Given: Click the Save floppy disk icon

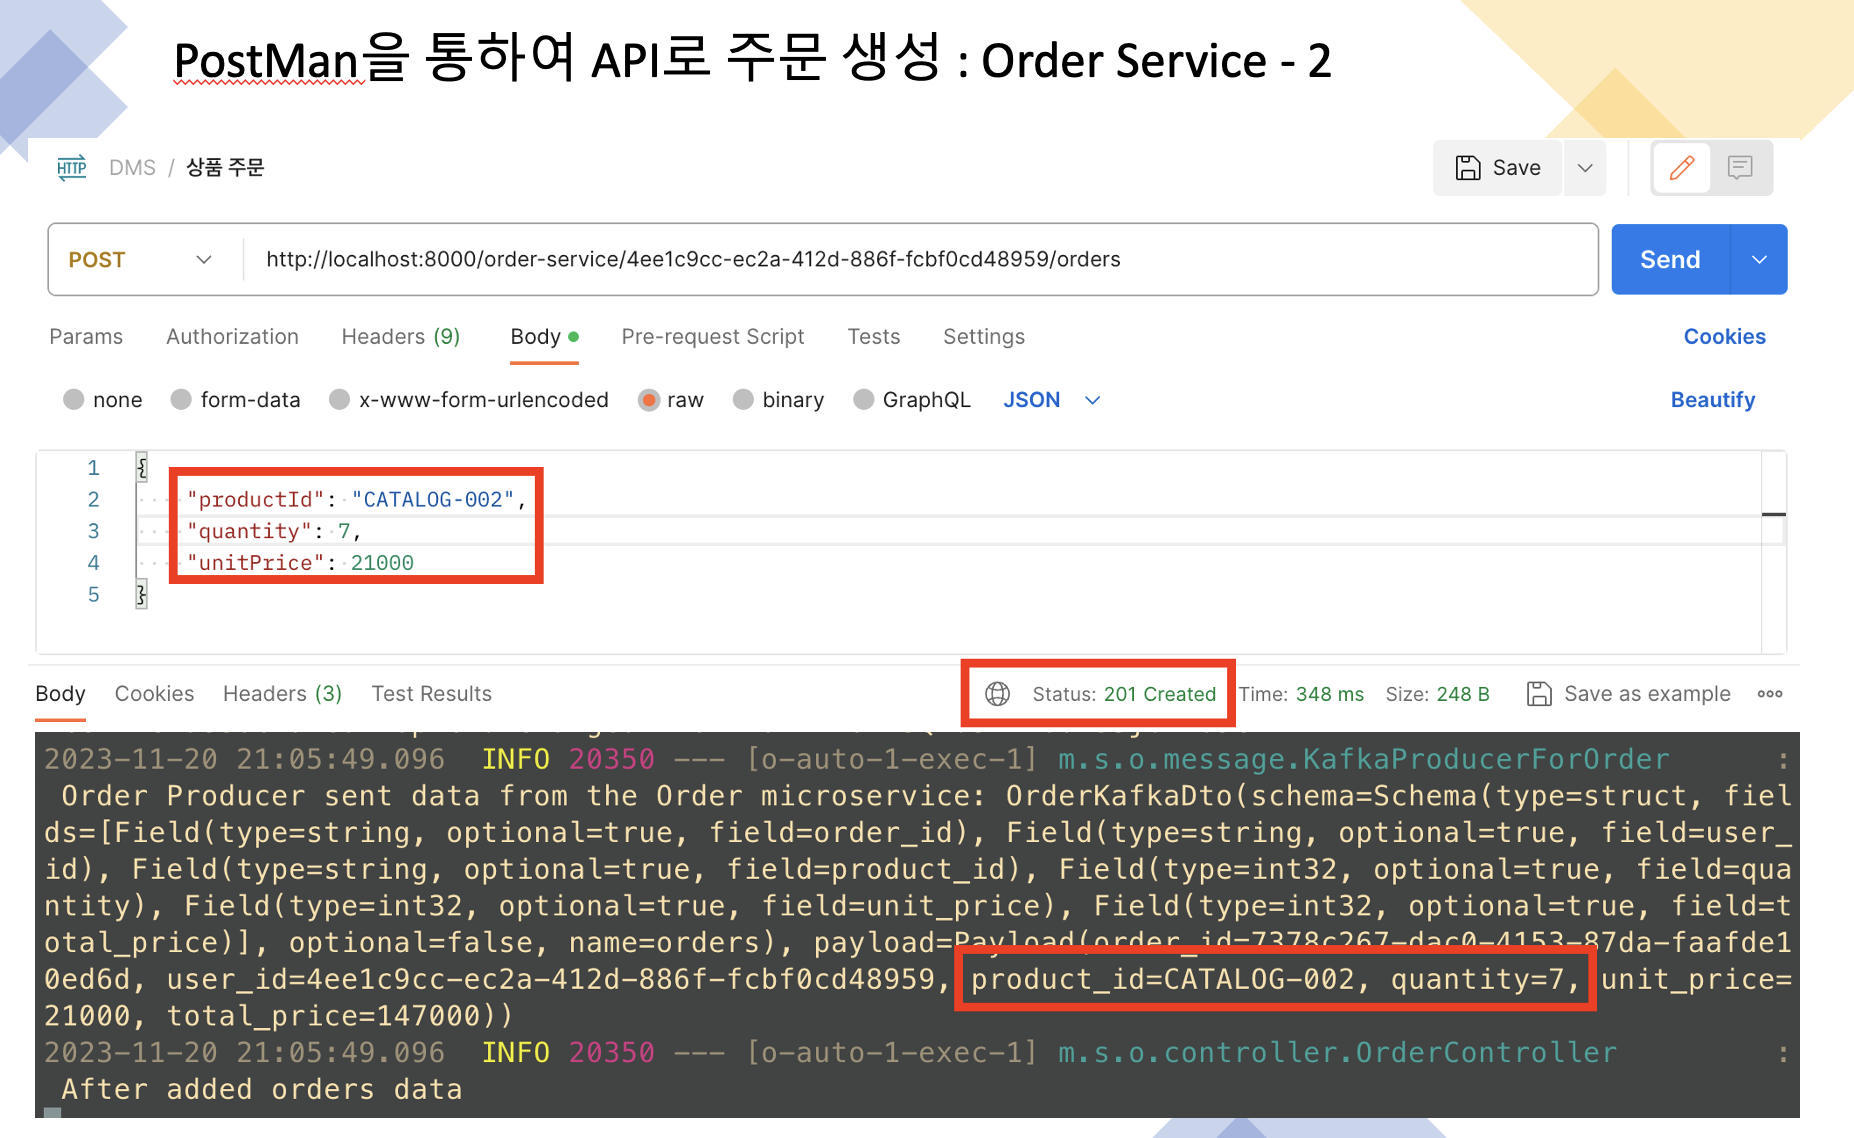Looking at the screenshot, I should [x=1467, y=168].
